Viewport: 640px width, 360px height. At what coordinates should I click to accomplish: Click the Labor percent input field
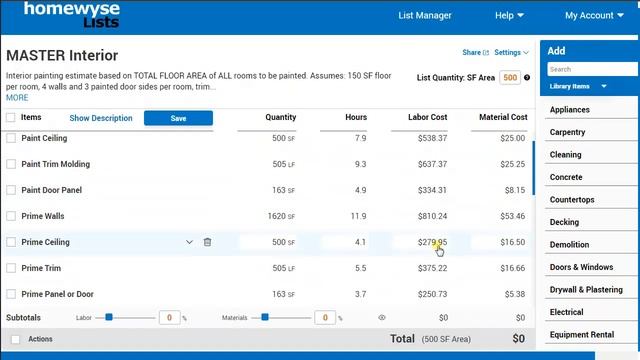169,318
